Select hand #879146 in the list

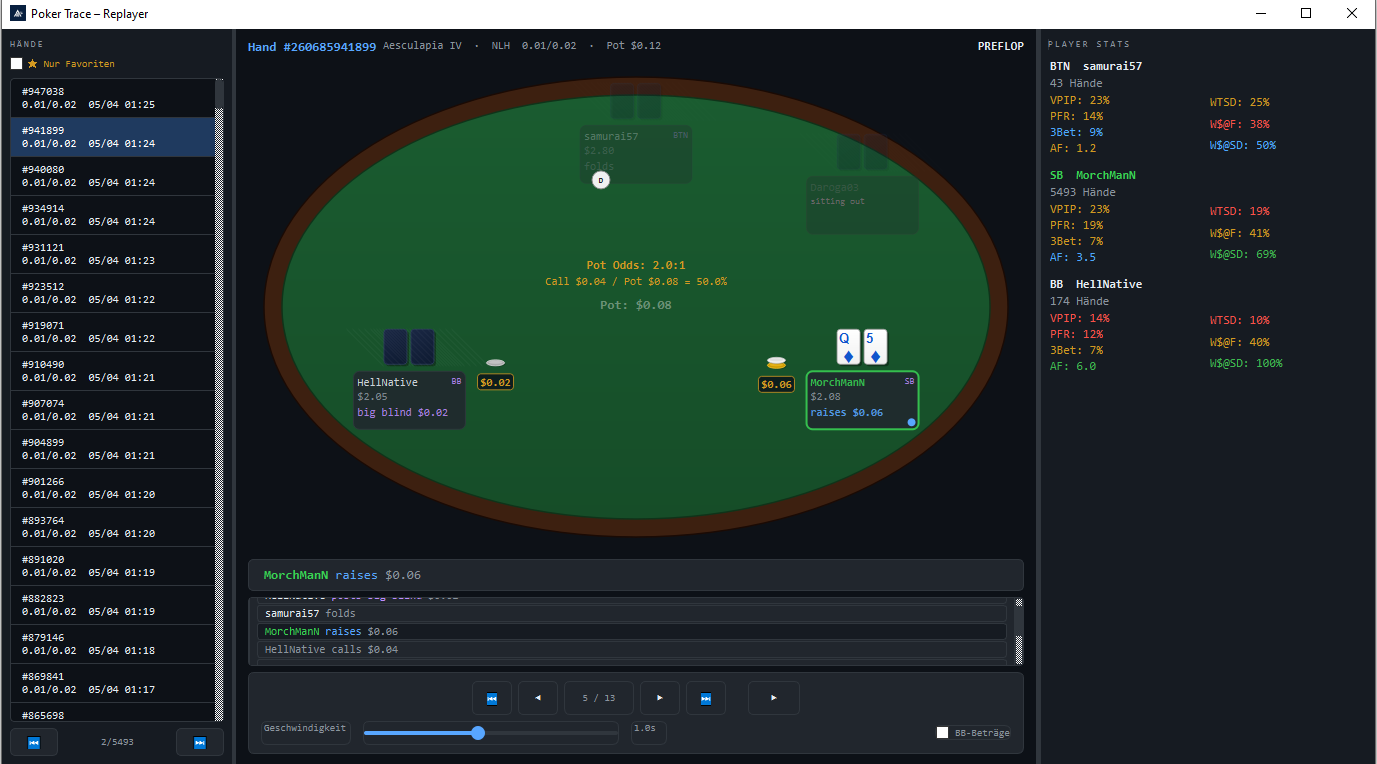[x=113, y=644]
